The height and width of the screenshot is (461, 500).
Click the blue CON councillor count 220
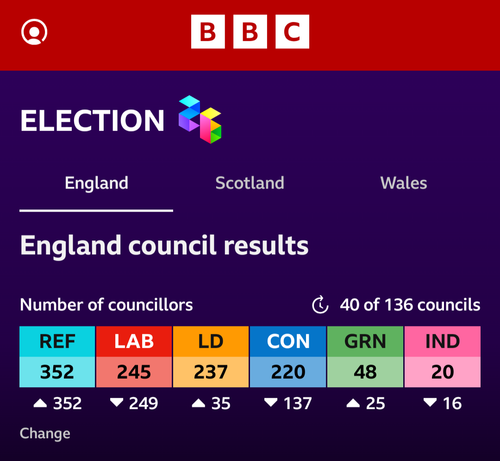(288, 372)
